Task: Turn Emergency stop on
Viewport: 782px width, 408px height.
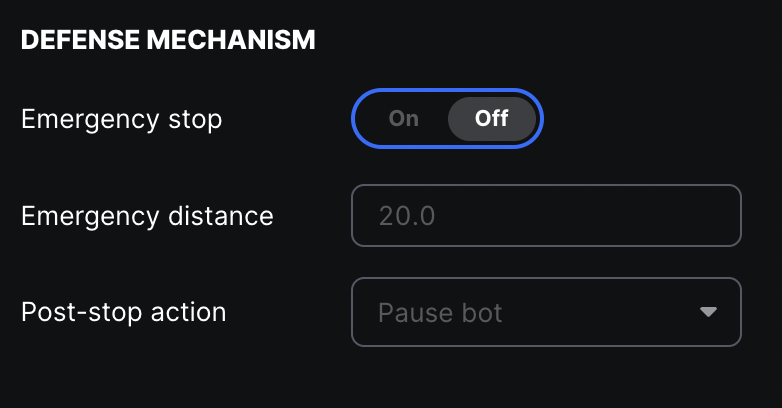Action: click(404, 119)
